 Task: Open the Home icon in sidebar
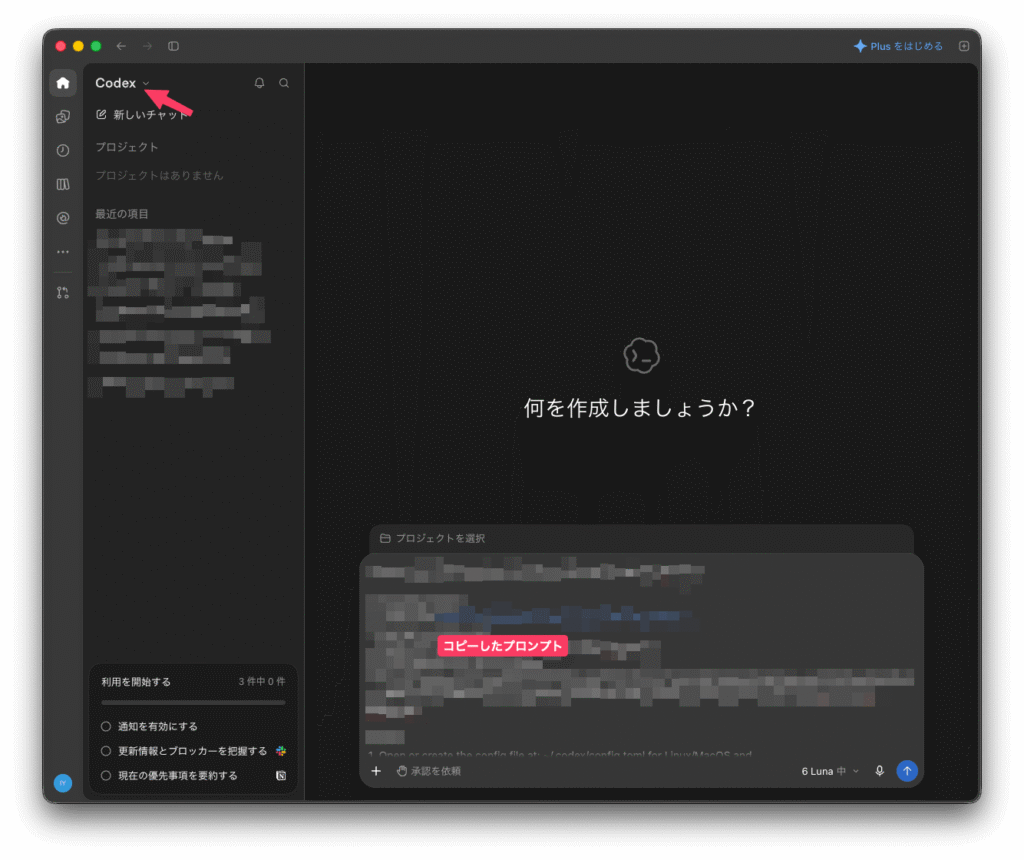[x=63, y=83]
